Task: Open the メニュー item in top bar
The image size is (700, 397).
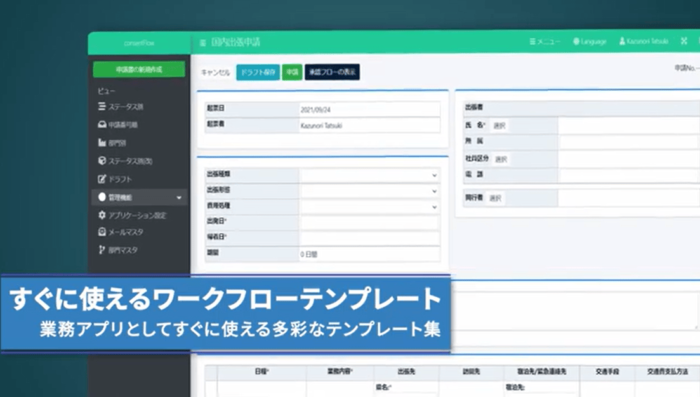Action: [545, 42]
